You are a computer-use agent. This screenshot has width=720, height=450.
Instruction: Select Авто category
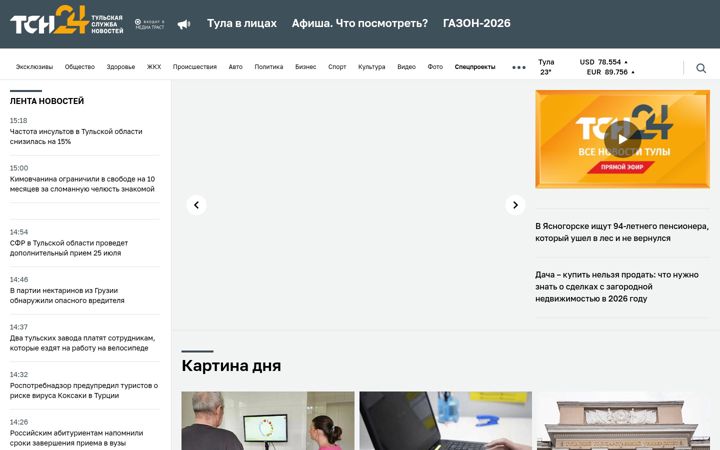[x=236, y=67]
